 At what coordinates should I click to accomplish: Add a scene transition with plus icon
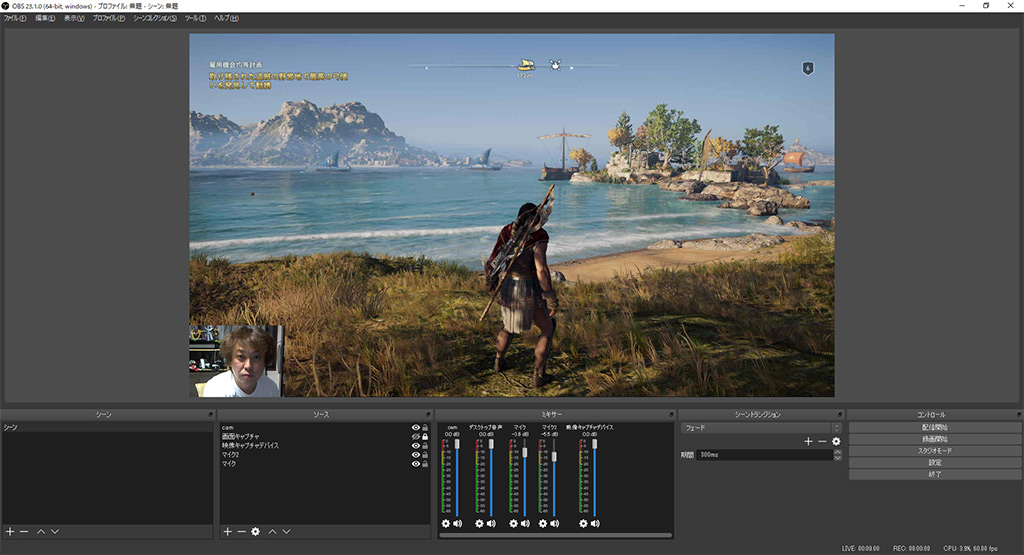point(808,441)
